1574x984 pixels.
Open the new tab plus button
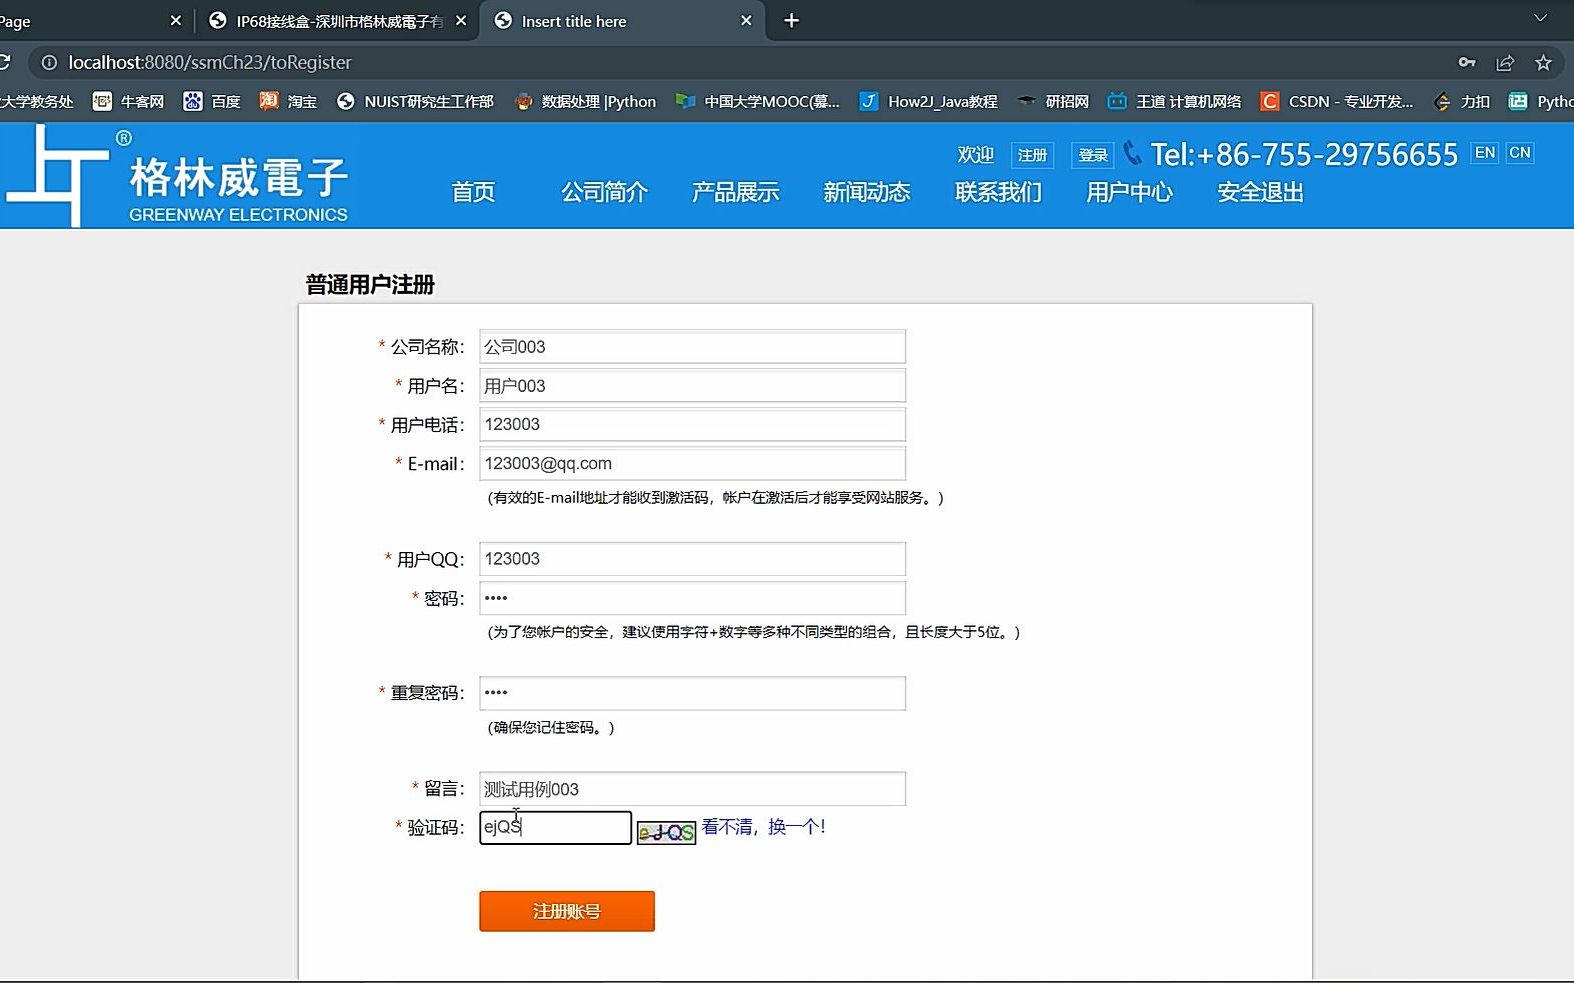pyautogui.click(x=791, y=21)
